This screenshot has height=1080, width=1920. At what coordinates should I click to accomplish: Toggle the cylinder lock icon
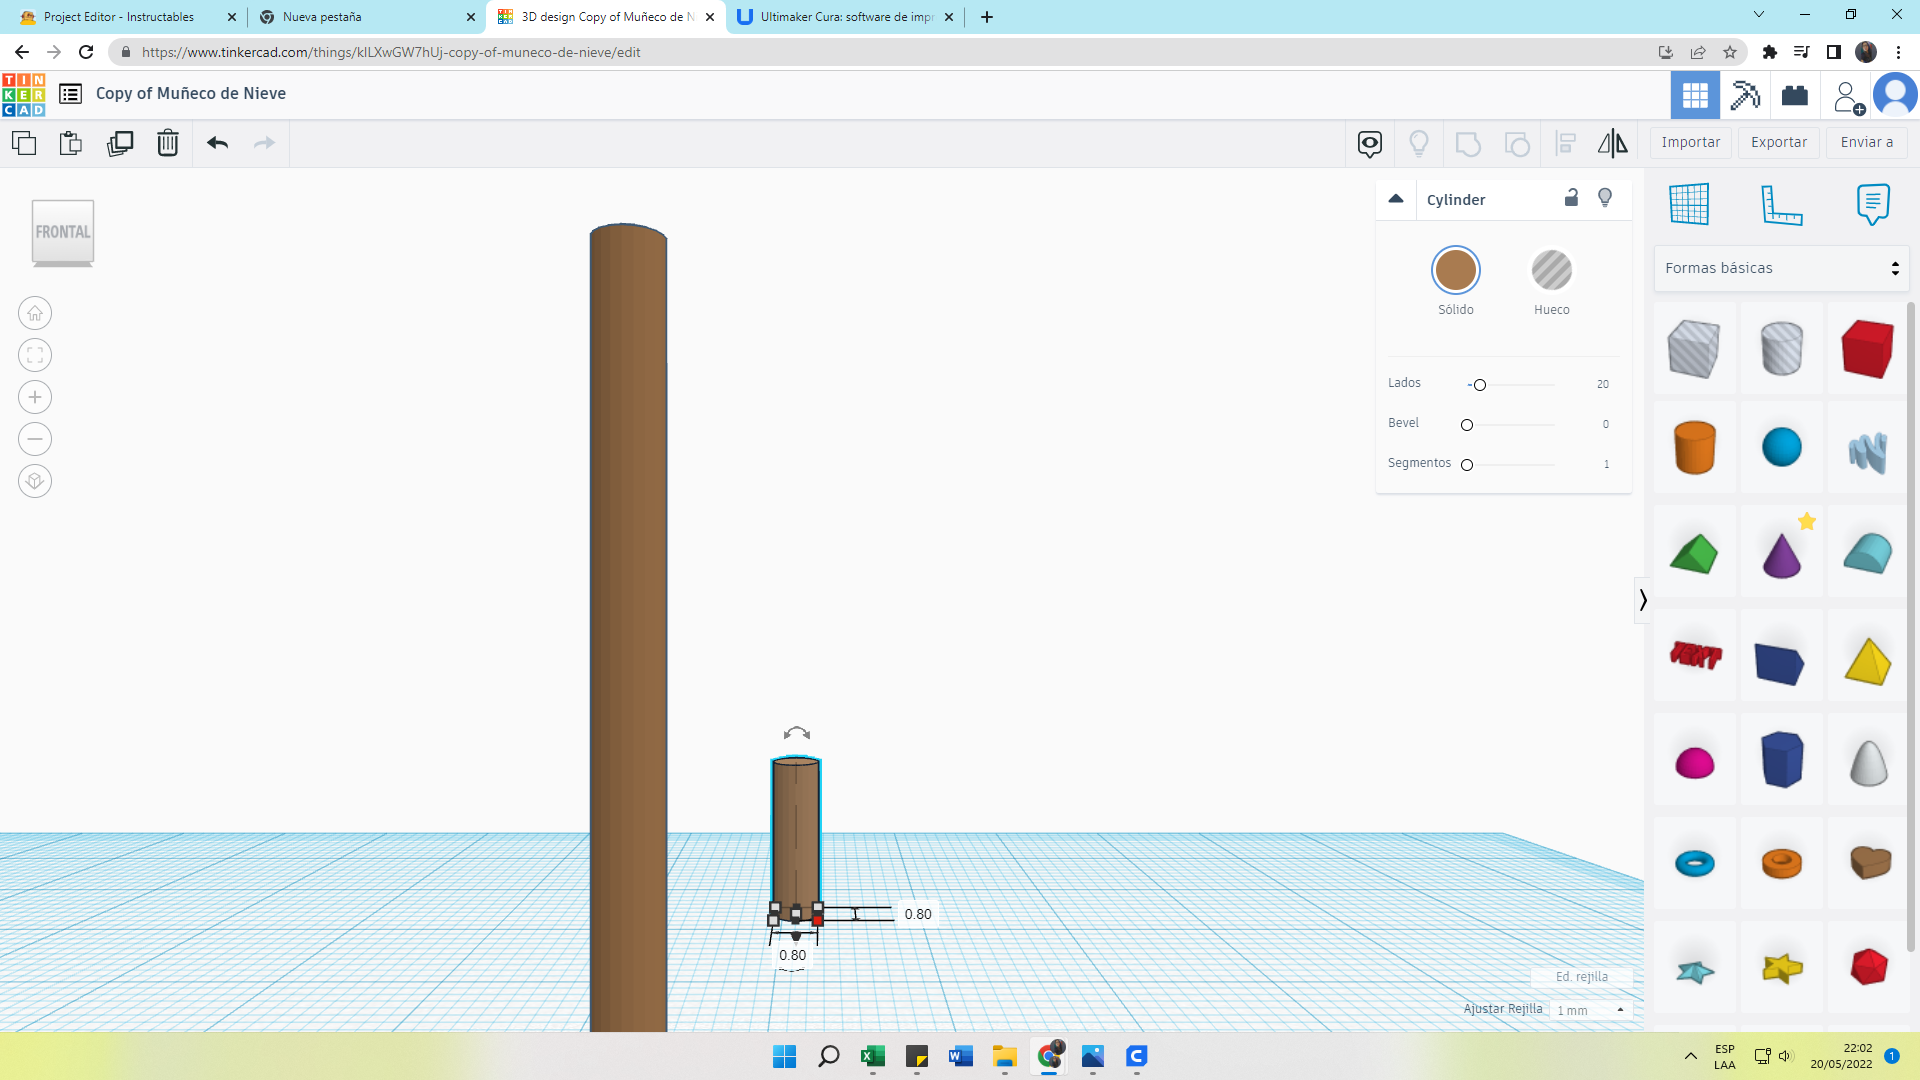1571,198
